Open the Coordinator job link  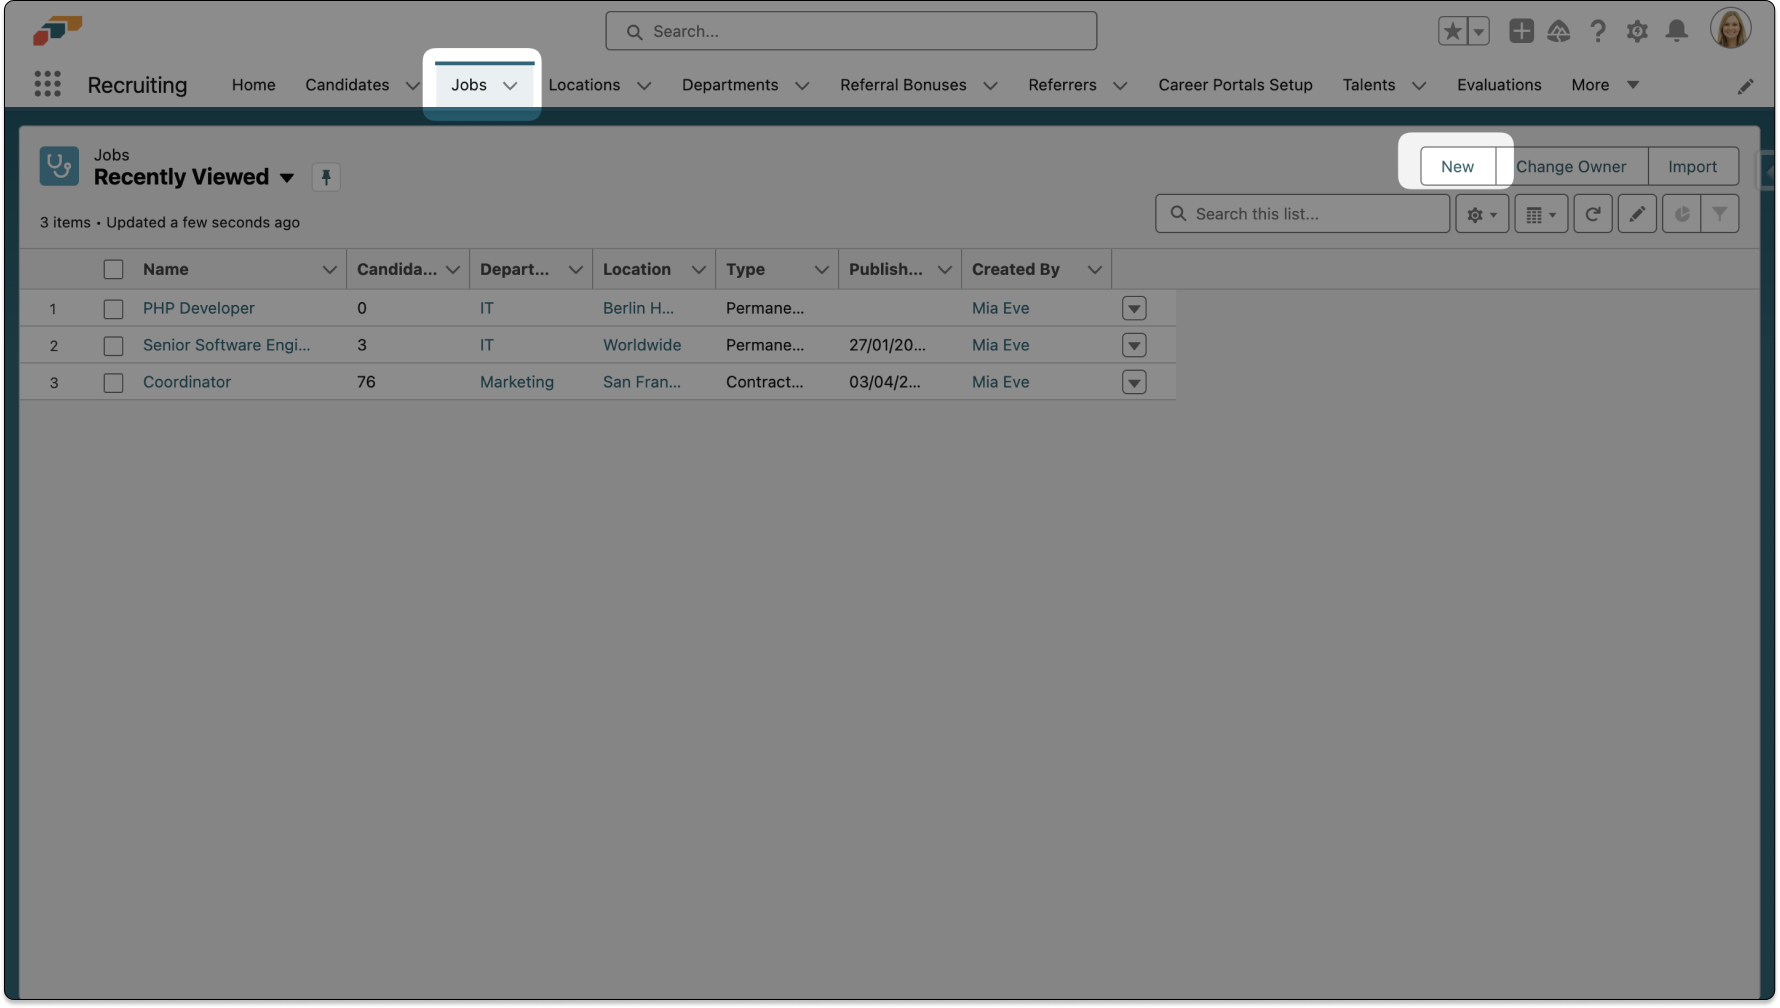point(187,382)
